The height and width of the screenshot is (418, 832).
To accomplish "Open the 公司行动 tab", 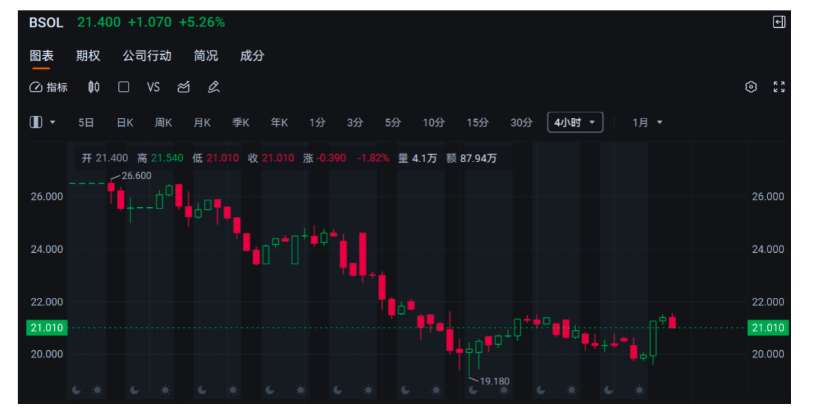I will [x=147, y=56].
